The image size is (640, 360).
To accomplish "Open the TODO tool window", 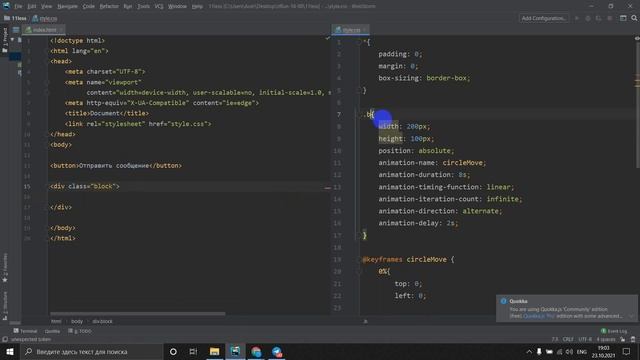I will [x=80, y=331].
